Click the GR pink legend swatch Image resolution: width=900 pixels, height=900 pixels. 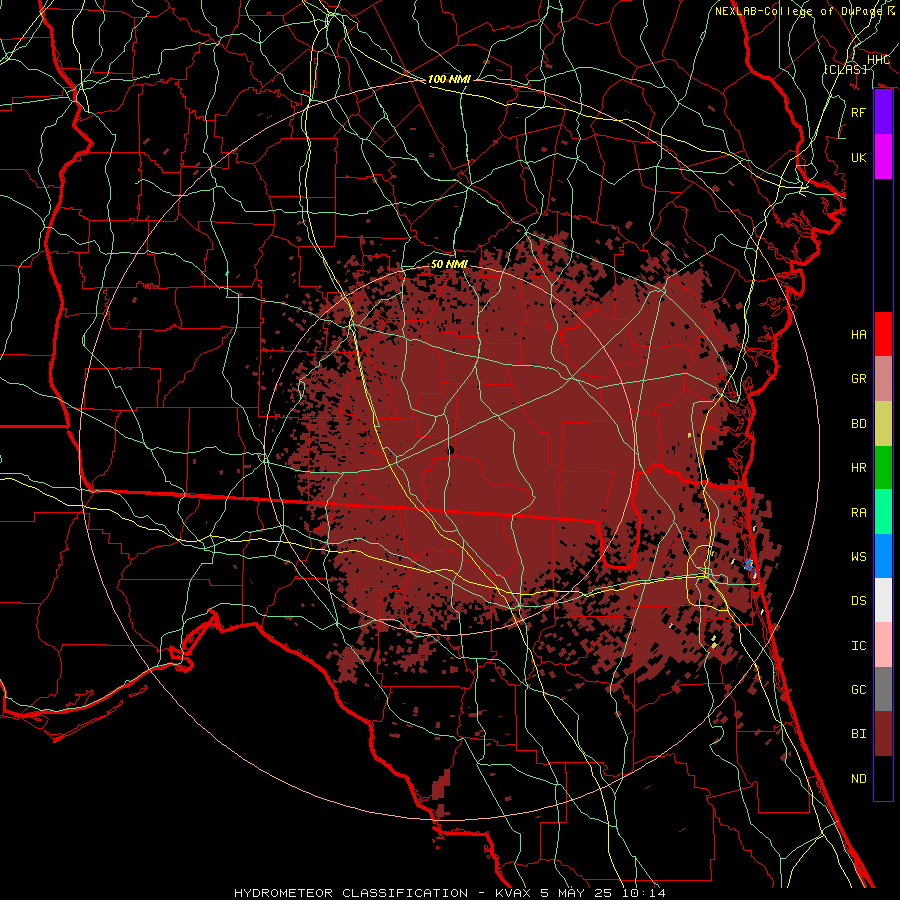[883, 379]
